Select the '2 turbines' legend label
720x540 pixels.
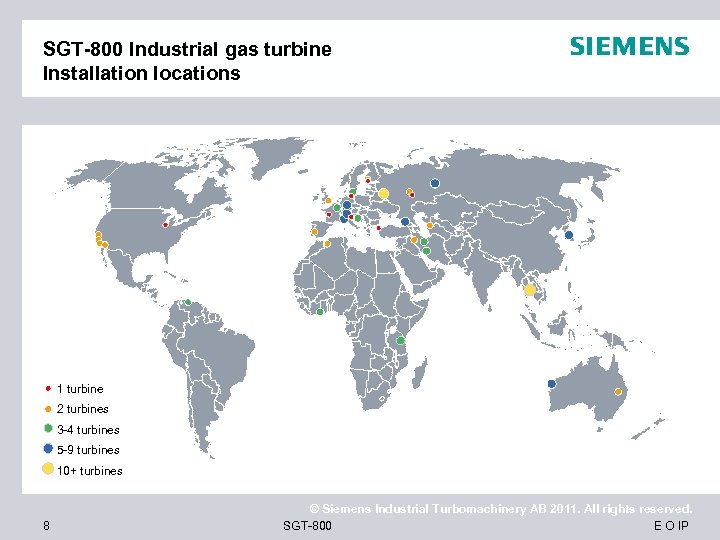click(x=83, y=409)
